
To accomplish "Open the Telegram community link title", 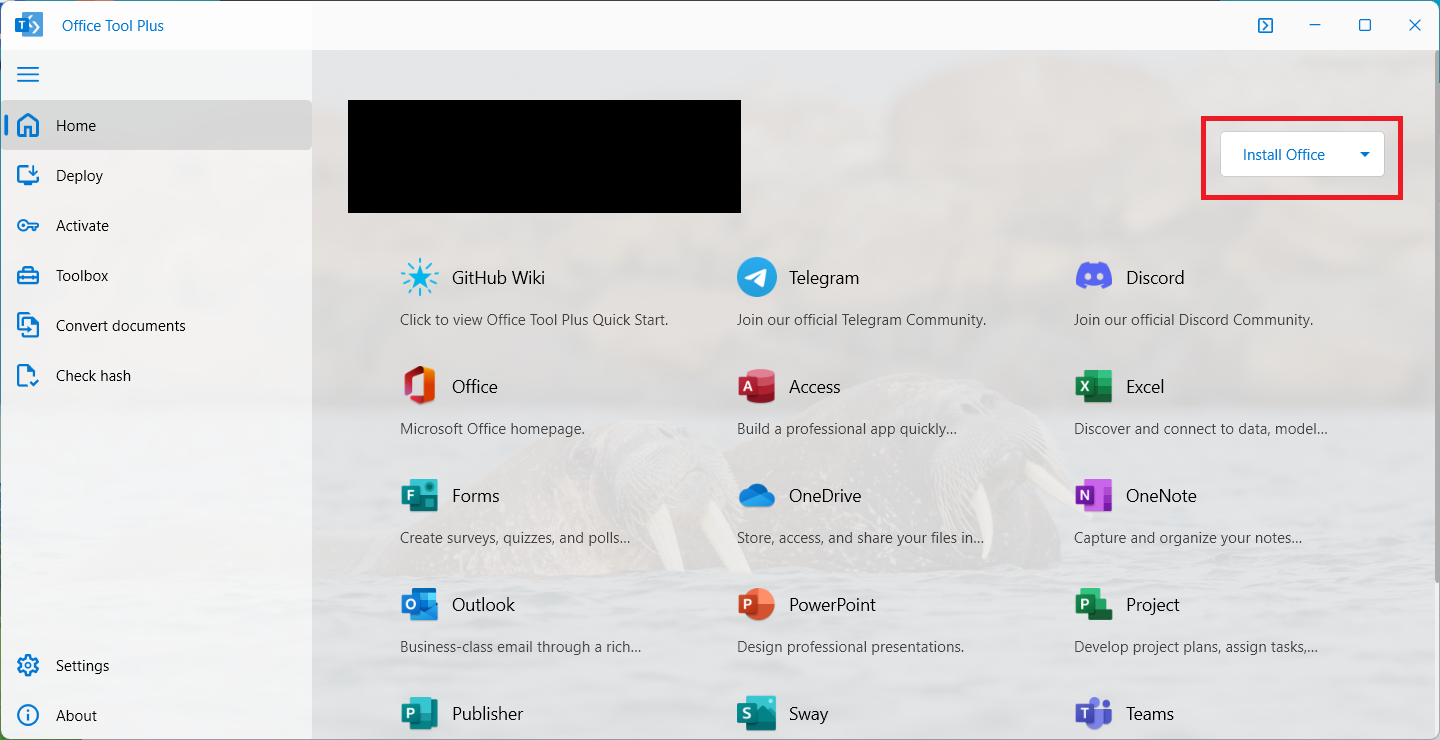I will (824, 278).
